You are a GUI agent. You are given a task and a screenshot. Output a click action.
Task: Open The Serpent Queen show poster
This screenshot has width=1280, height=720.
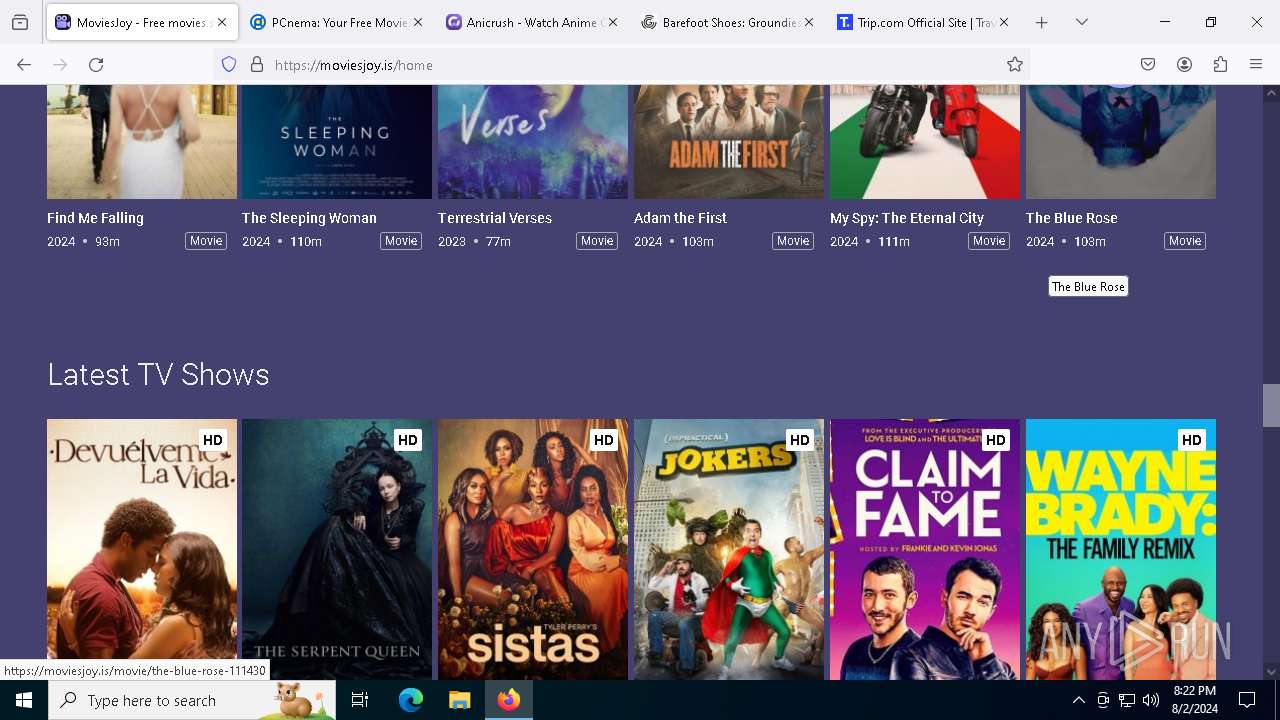point(337,549)
